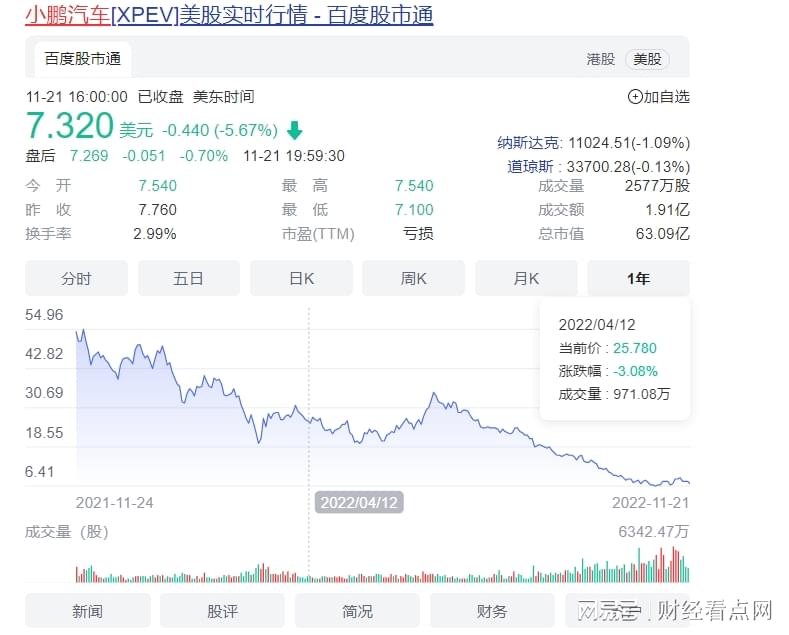
Task: Select the 1年 chart range
Action: point(638,278)
